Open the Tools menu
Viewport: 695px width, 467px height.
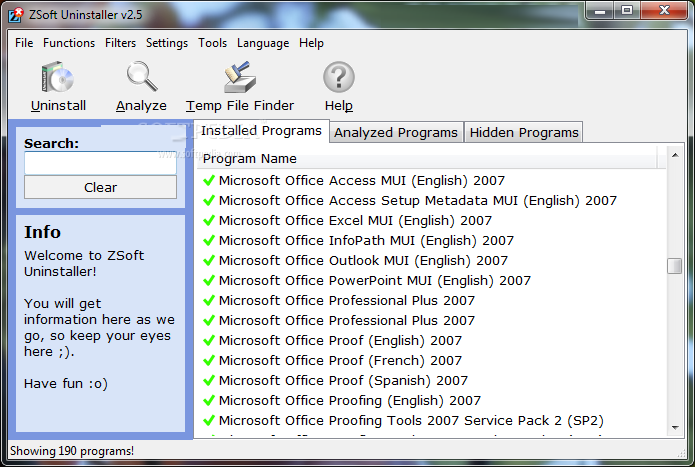click(x=212, y=43)
